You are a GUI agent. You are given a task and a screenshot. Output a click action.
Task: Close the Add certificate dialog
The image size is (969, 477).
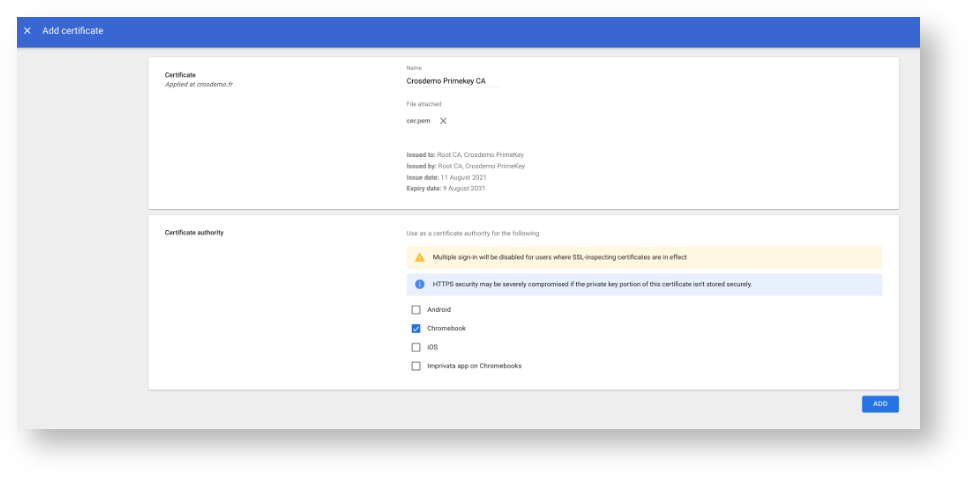pos(27,31)
